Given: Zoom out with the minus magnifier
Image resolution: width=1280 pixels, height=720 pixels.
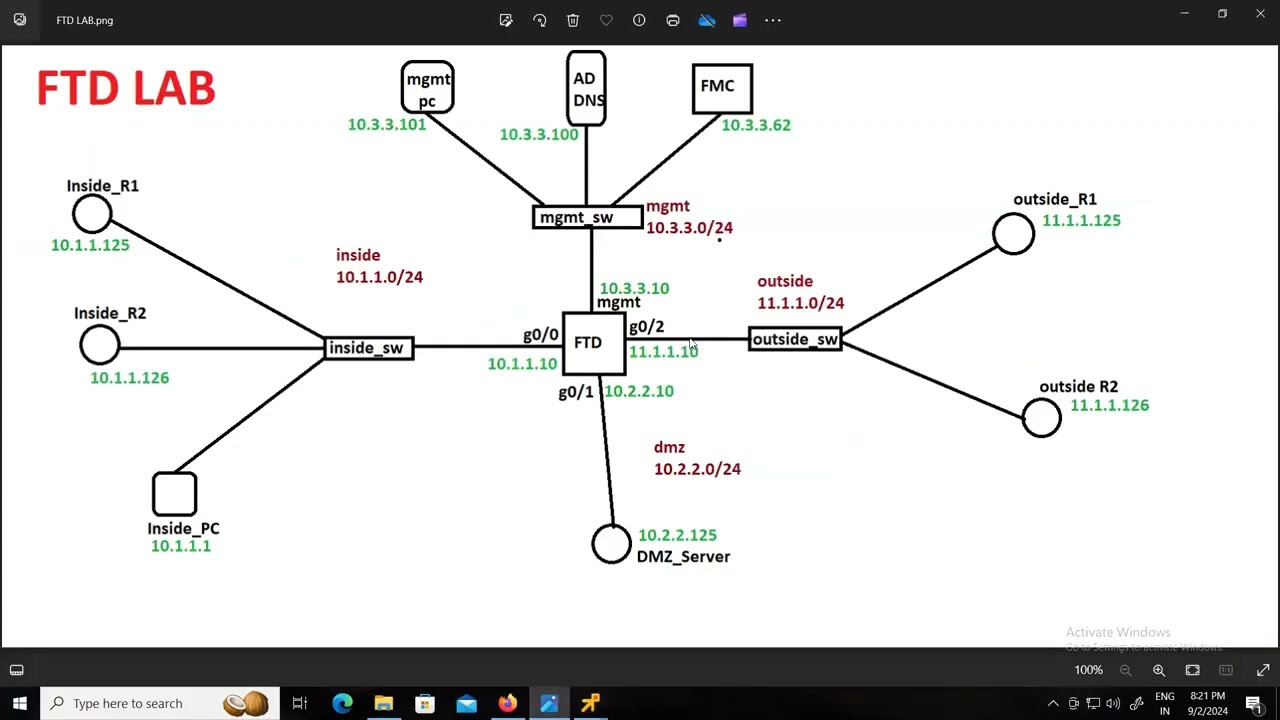Looking at the screenshot, I should [1126, 670].
